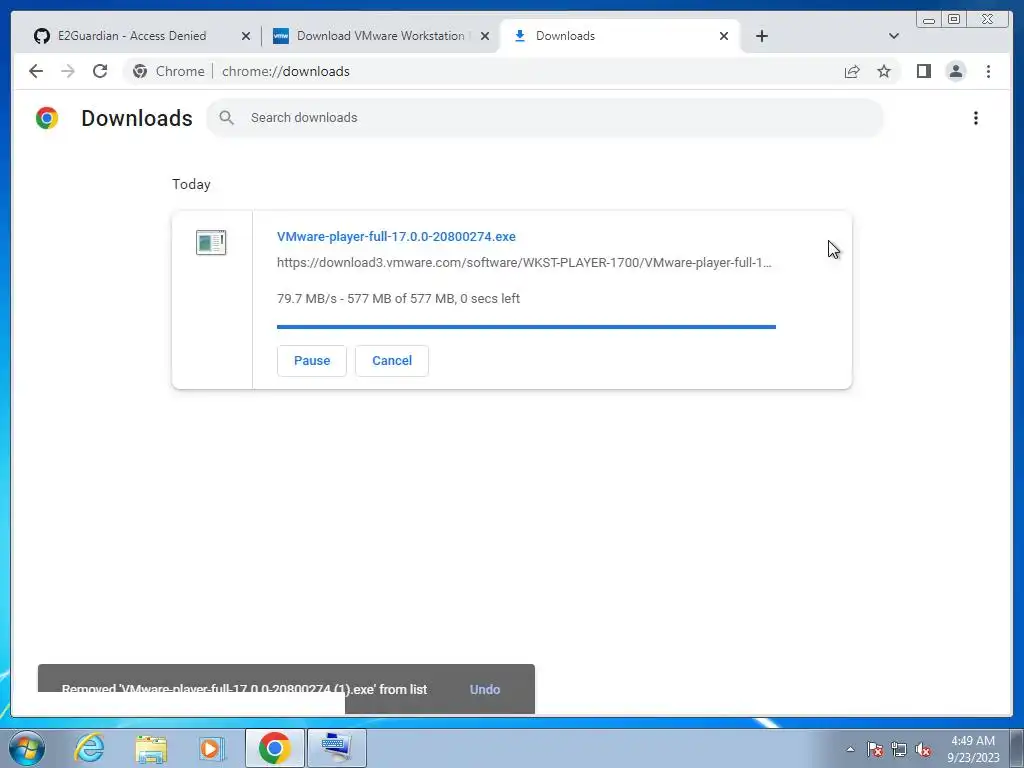Click the Chrome taskbar button
Image resolution: width=1024 pixels, height=768 pixels.
point(274,748)
